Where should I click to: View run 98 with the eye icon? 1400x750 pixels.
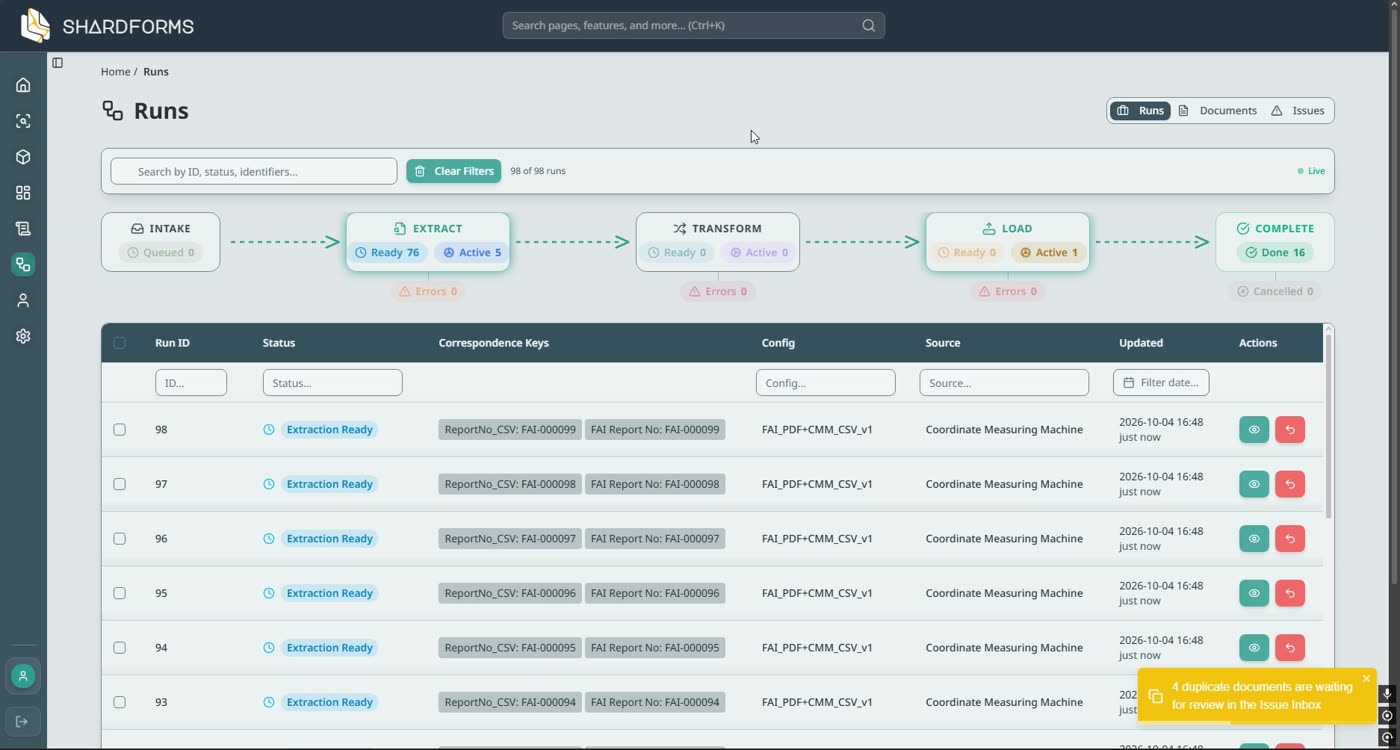(1254, 430)
